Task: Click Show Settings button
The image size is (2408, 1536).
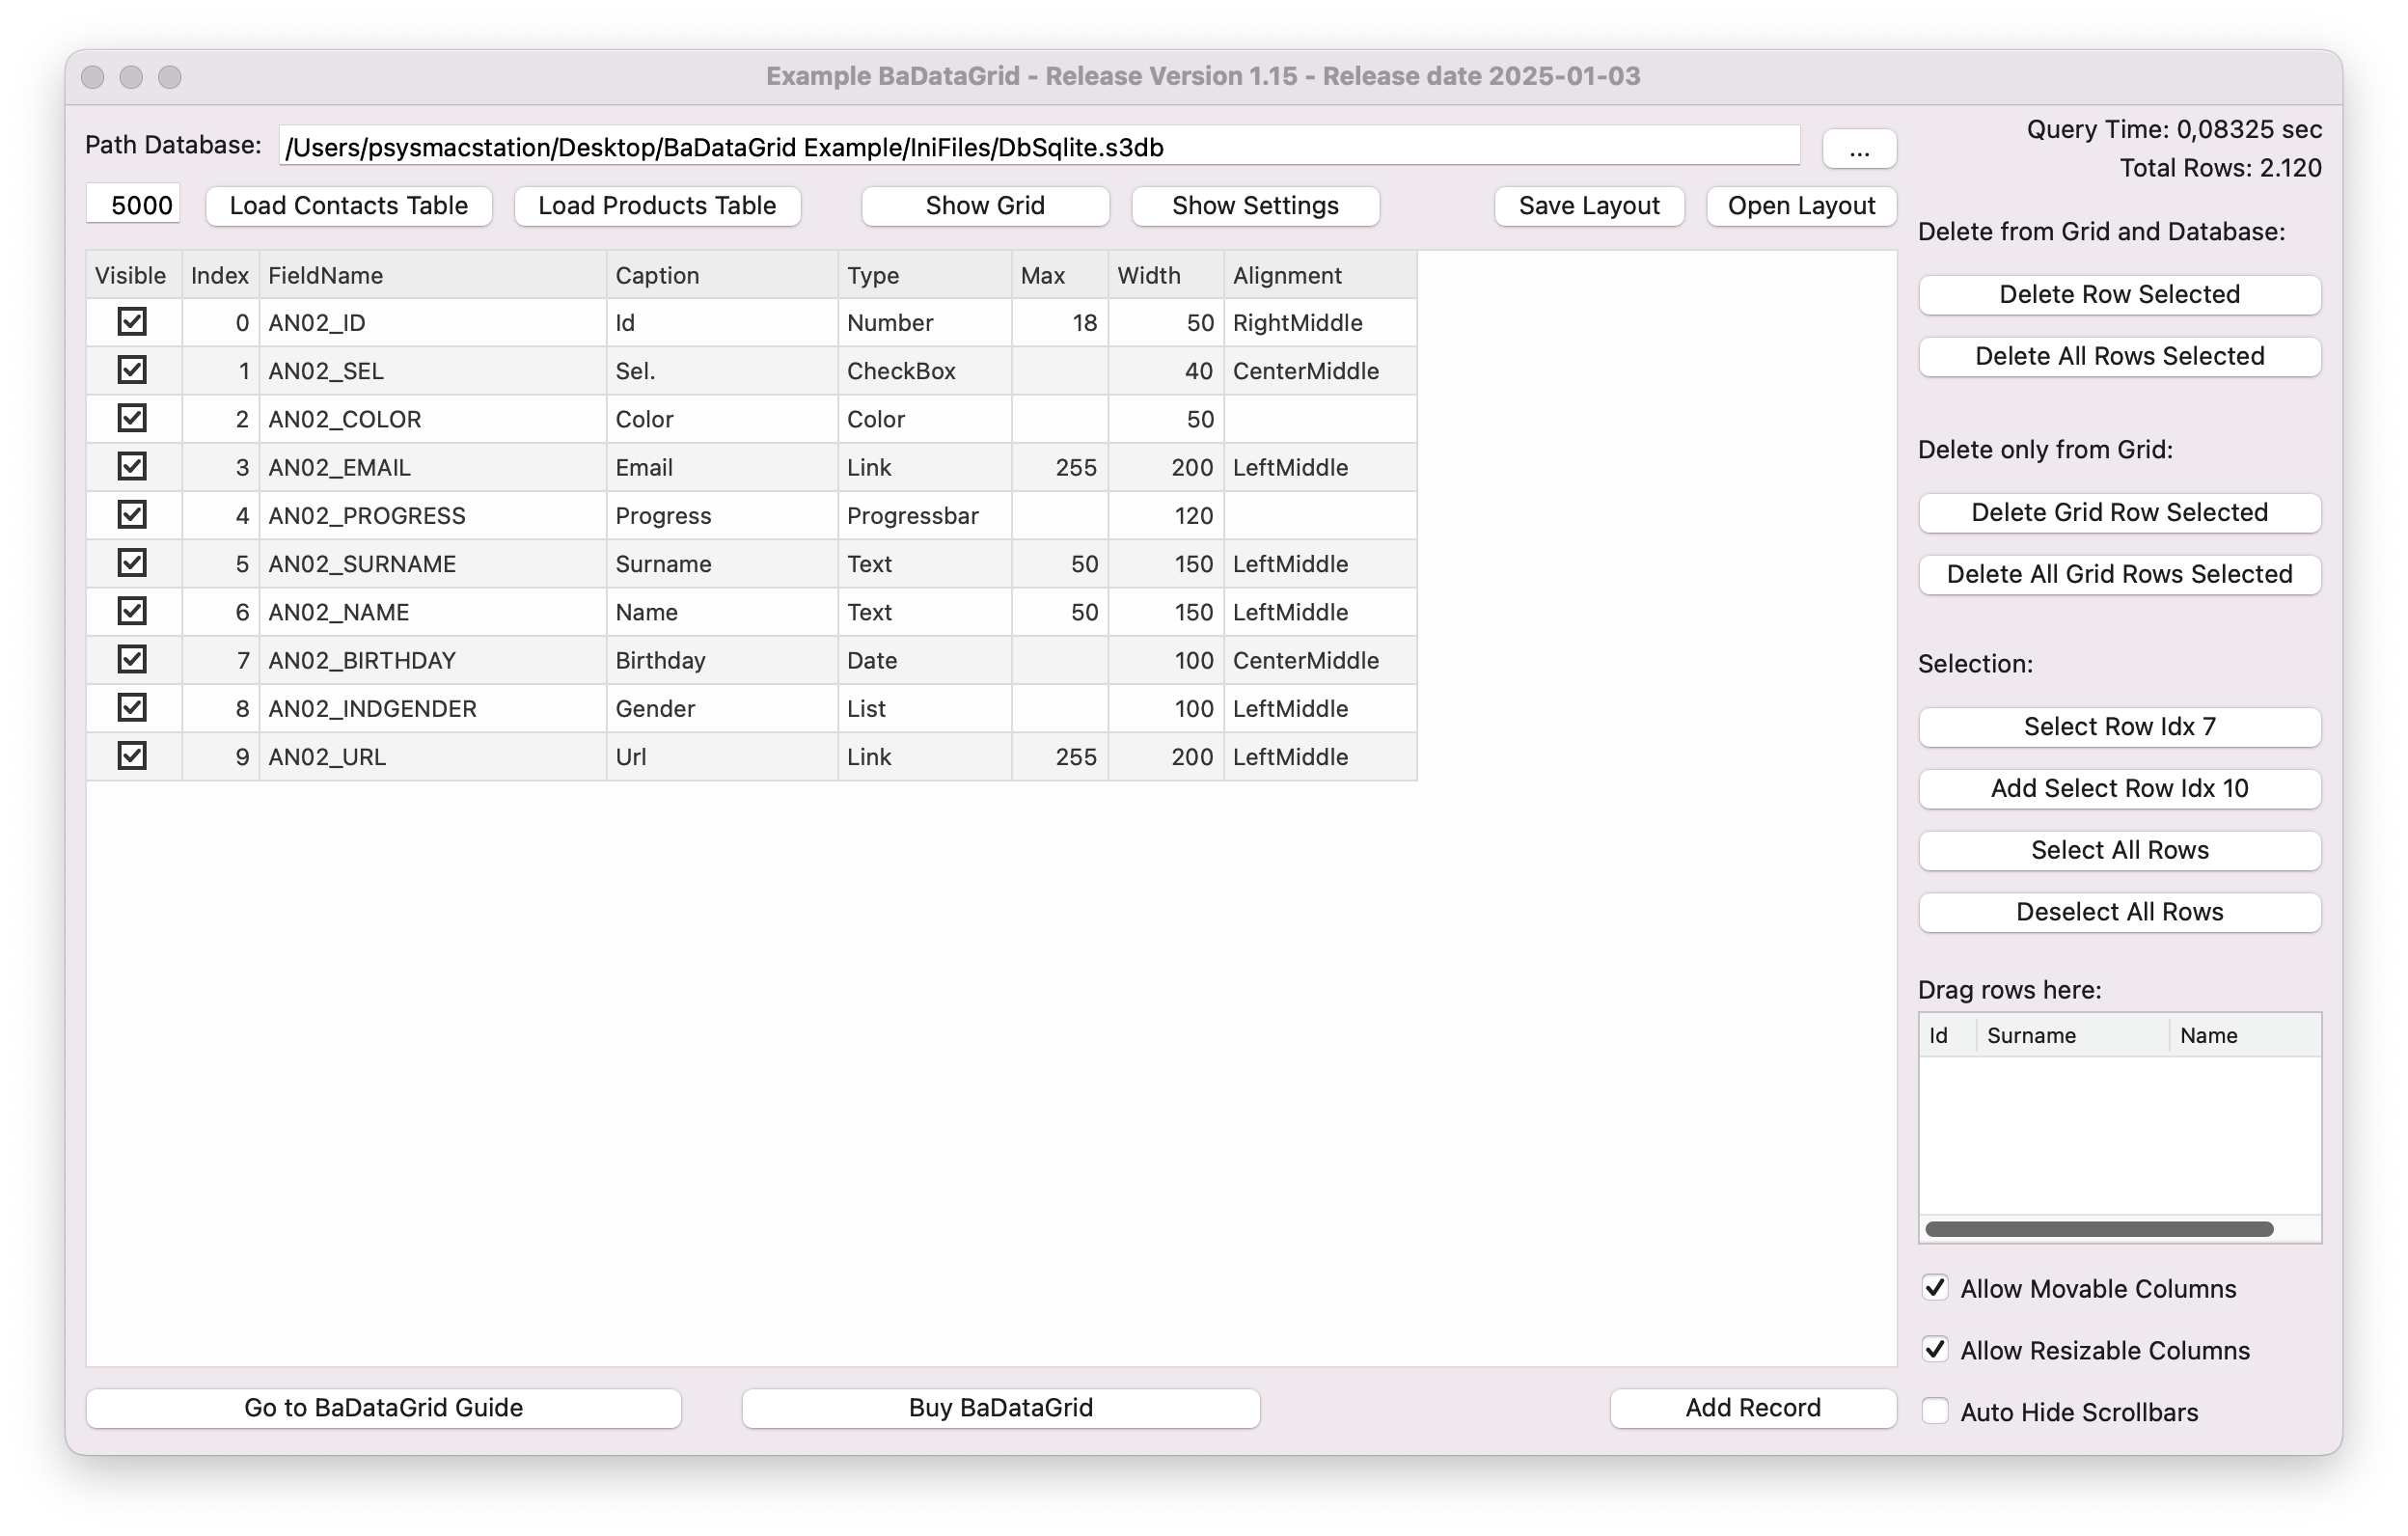Action: pyautogui.click(x=1255, y=206)
